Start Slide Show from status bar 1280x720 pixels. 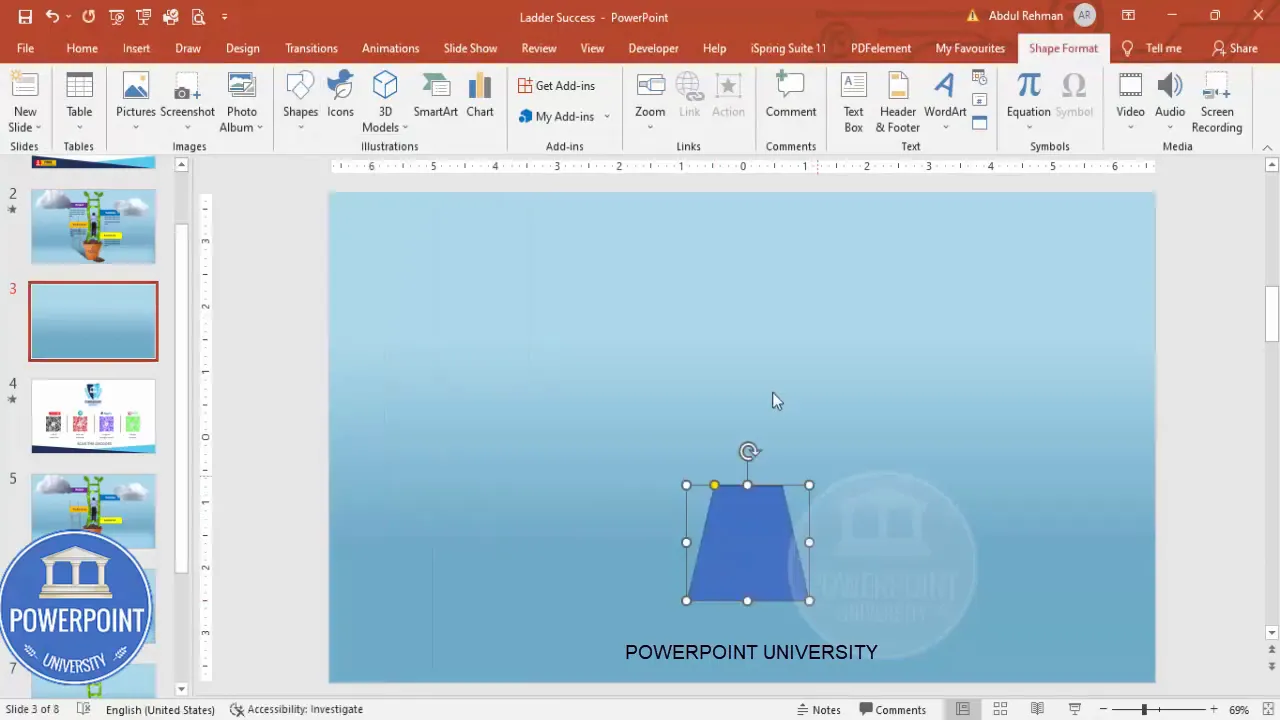[1074, 709]
